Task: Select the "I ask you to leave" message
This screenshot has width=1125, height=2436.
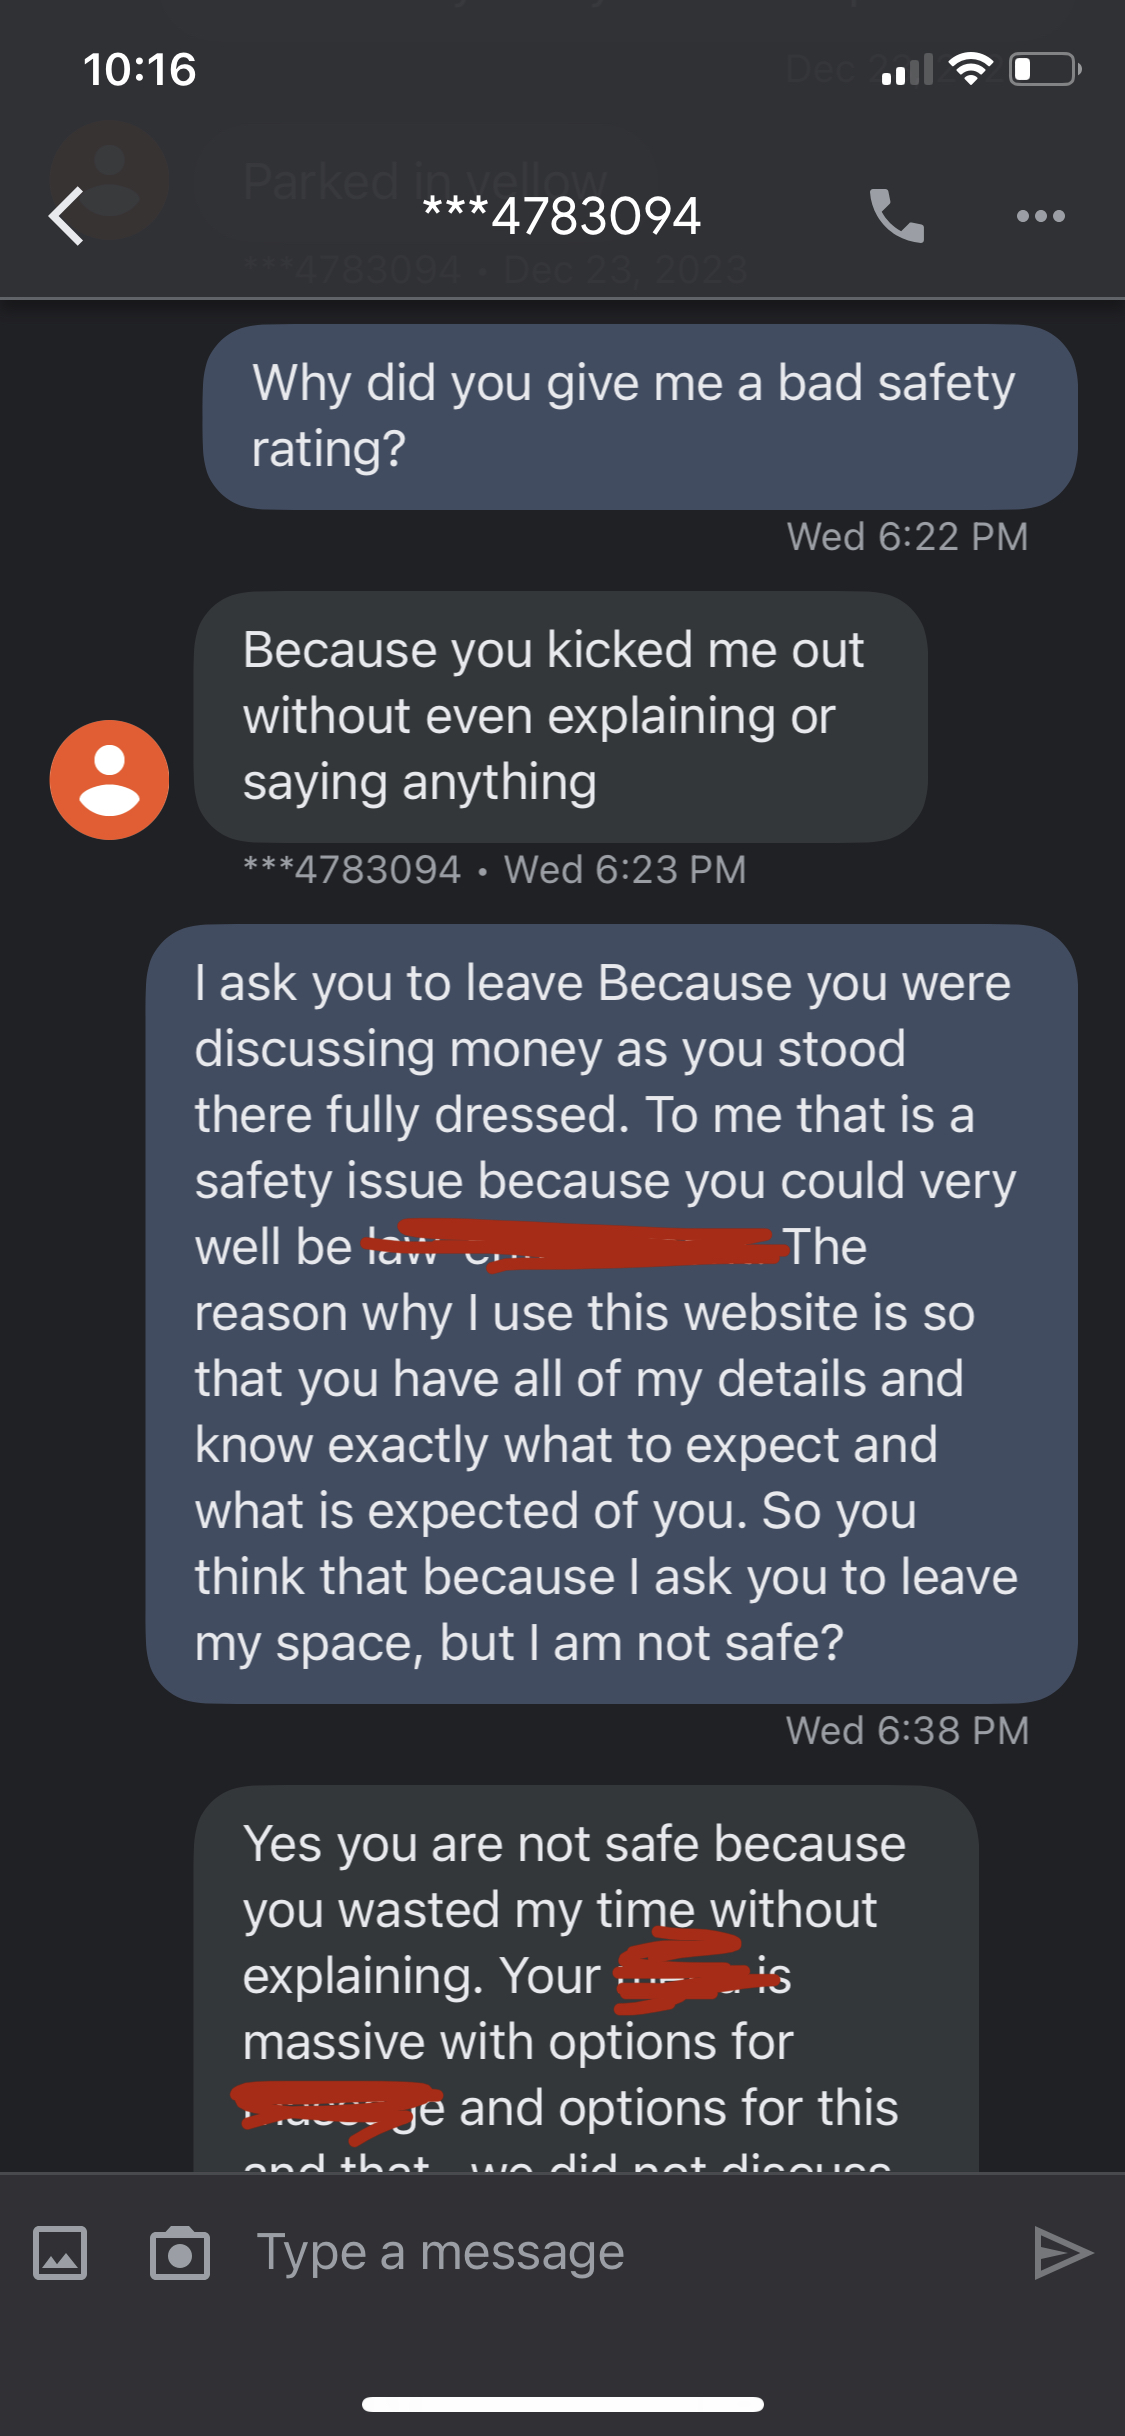Action: 610,1313
